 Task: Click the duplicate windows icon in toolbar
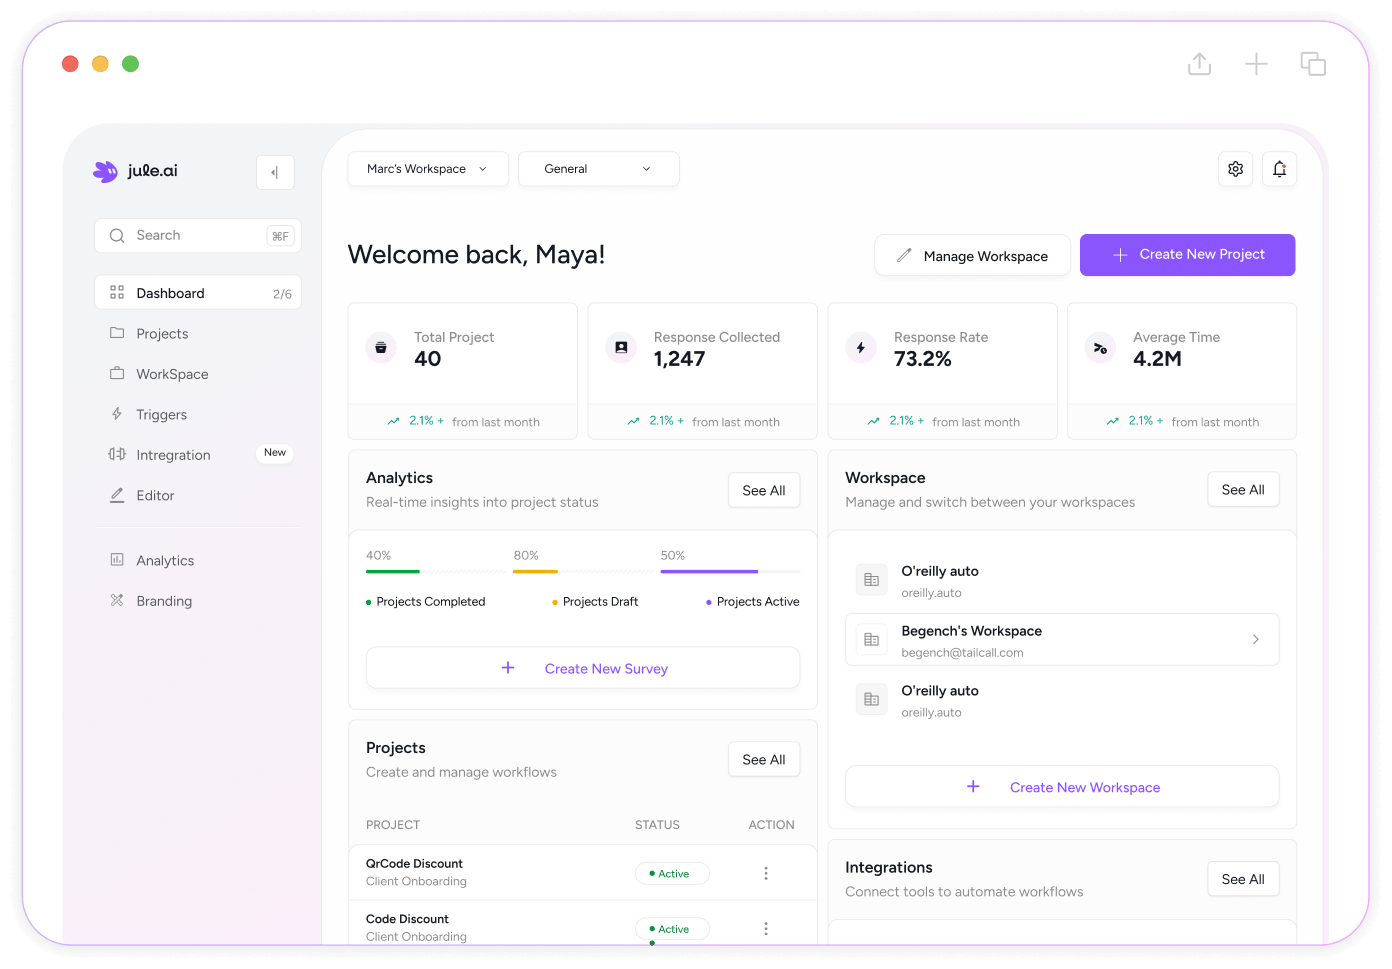click(1313, 64)
